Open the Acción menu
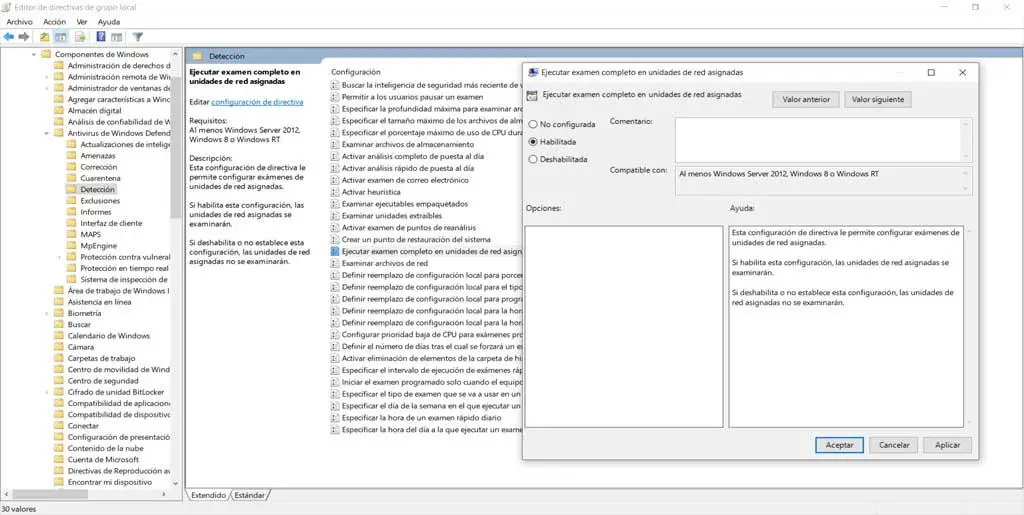 (55, 22)
